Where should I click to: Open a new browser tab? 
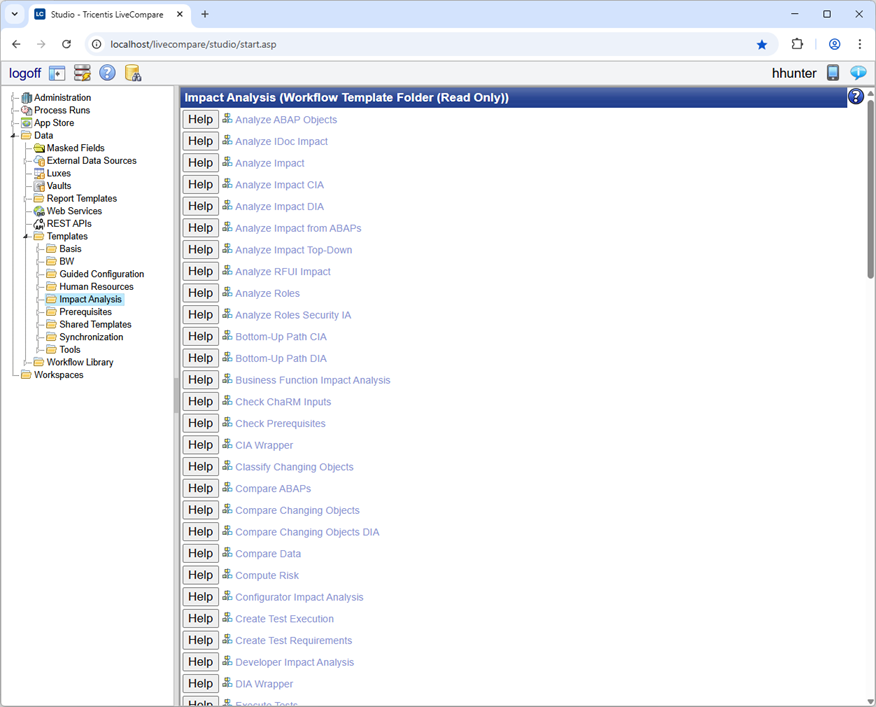[x=205, y=14]
